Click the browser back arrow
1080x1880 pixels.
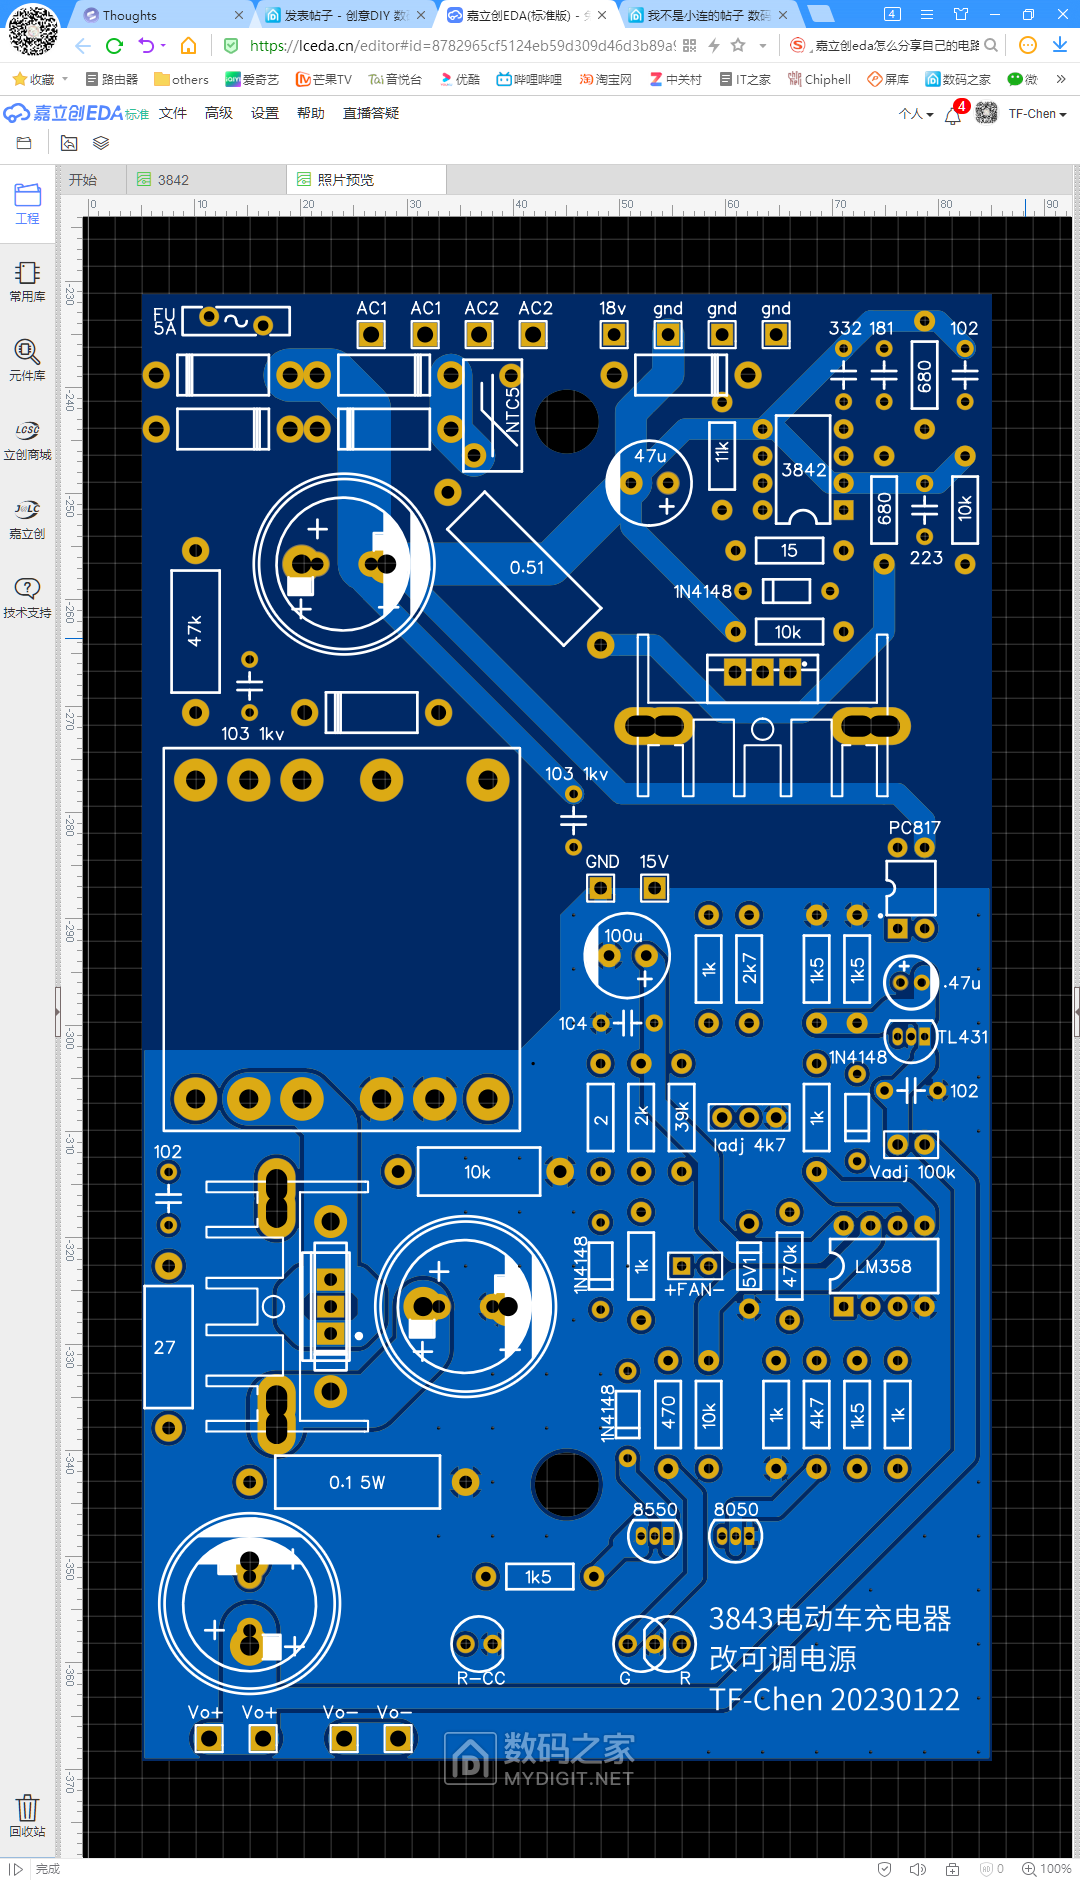coord(83,45)
